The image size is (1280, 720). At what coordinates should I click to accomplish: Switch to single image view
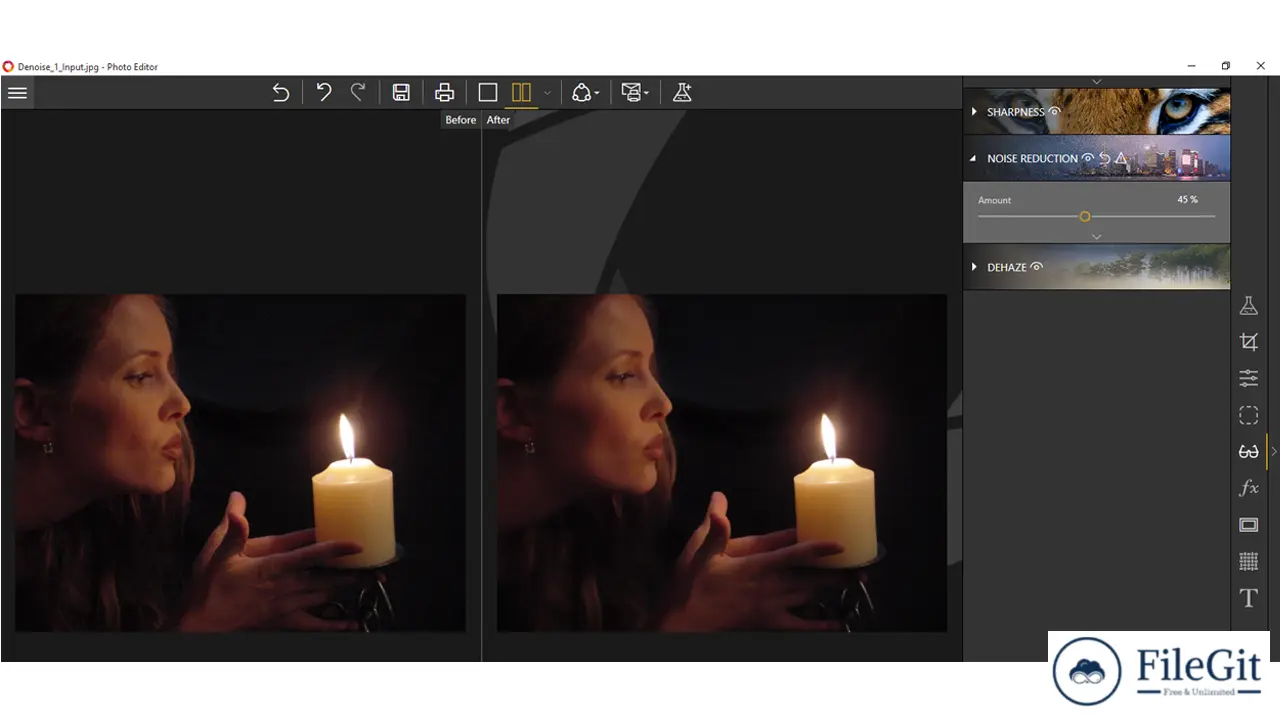[x=488, y=93]
